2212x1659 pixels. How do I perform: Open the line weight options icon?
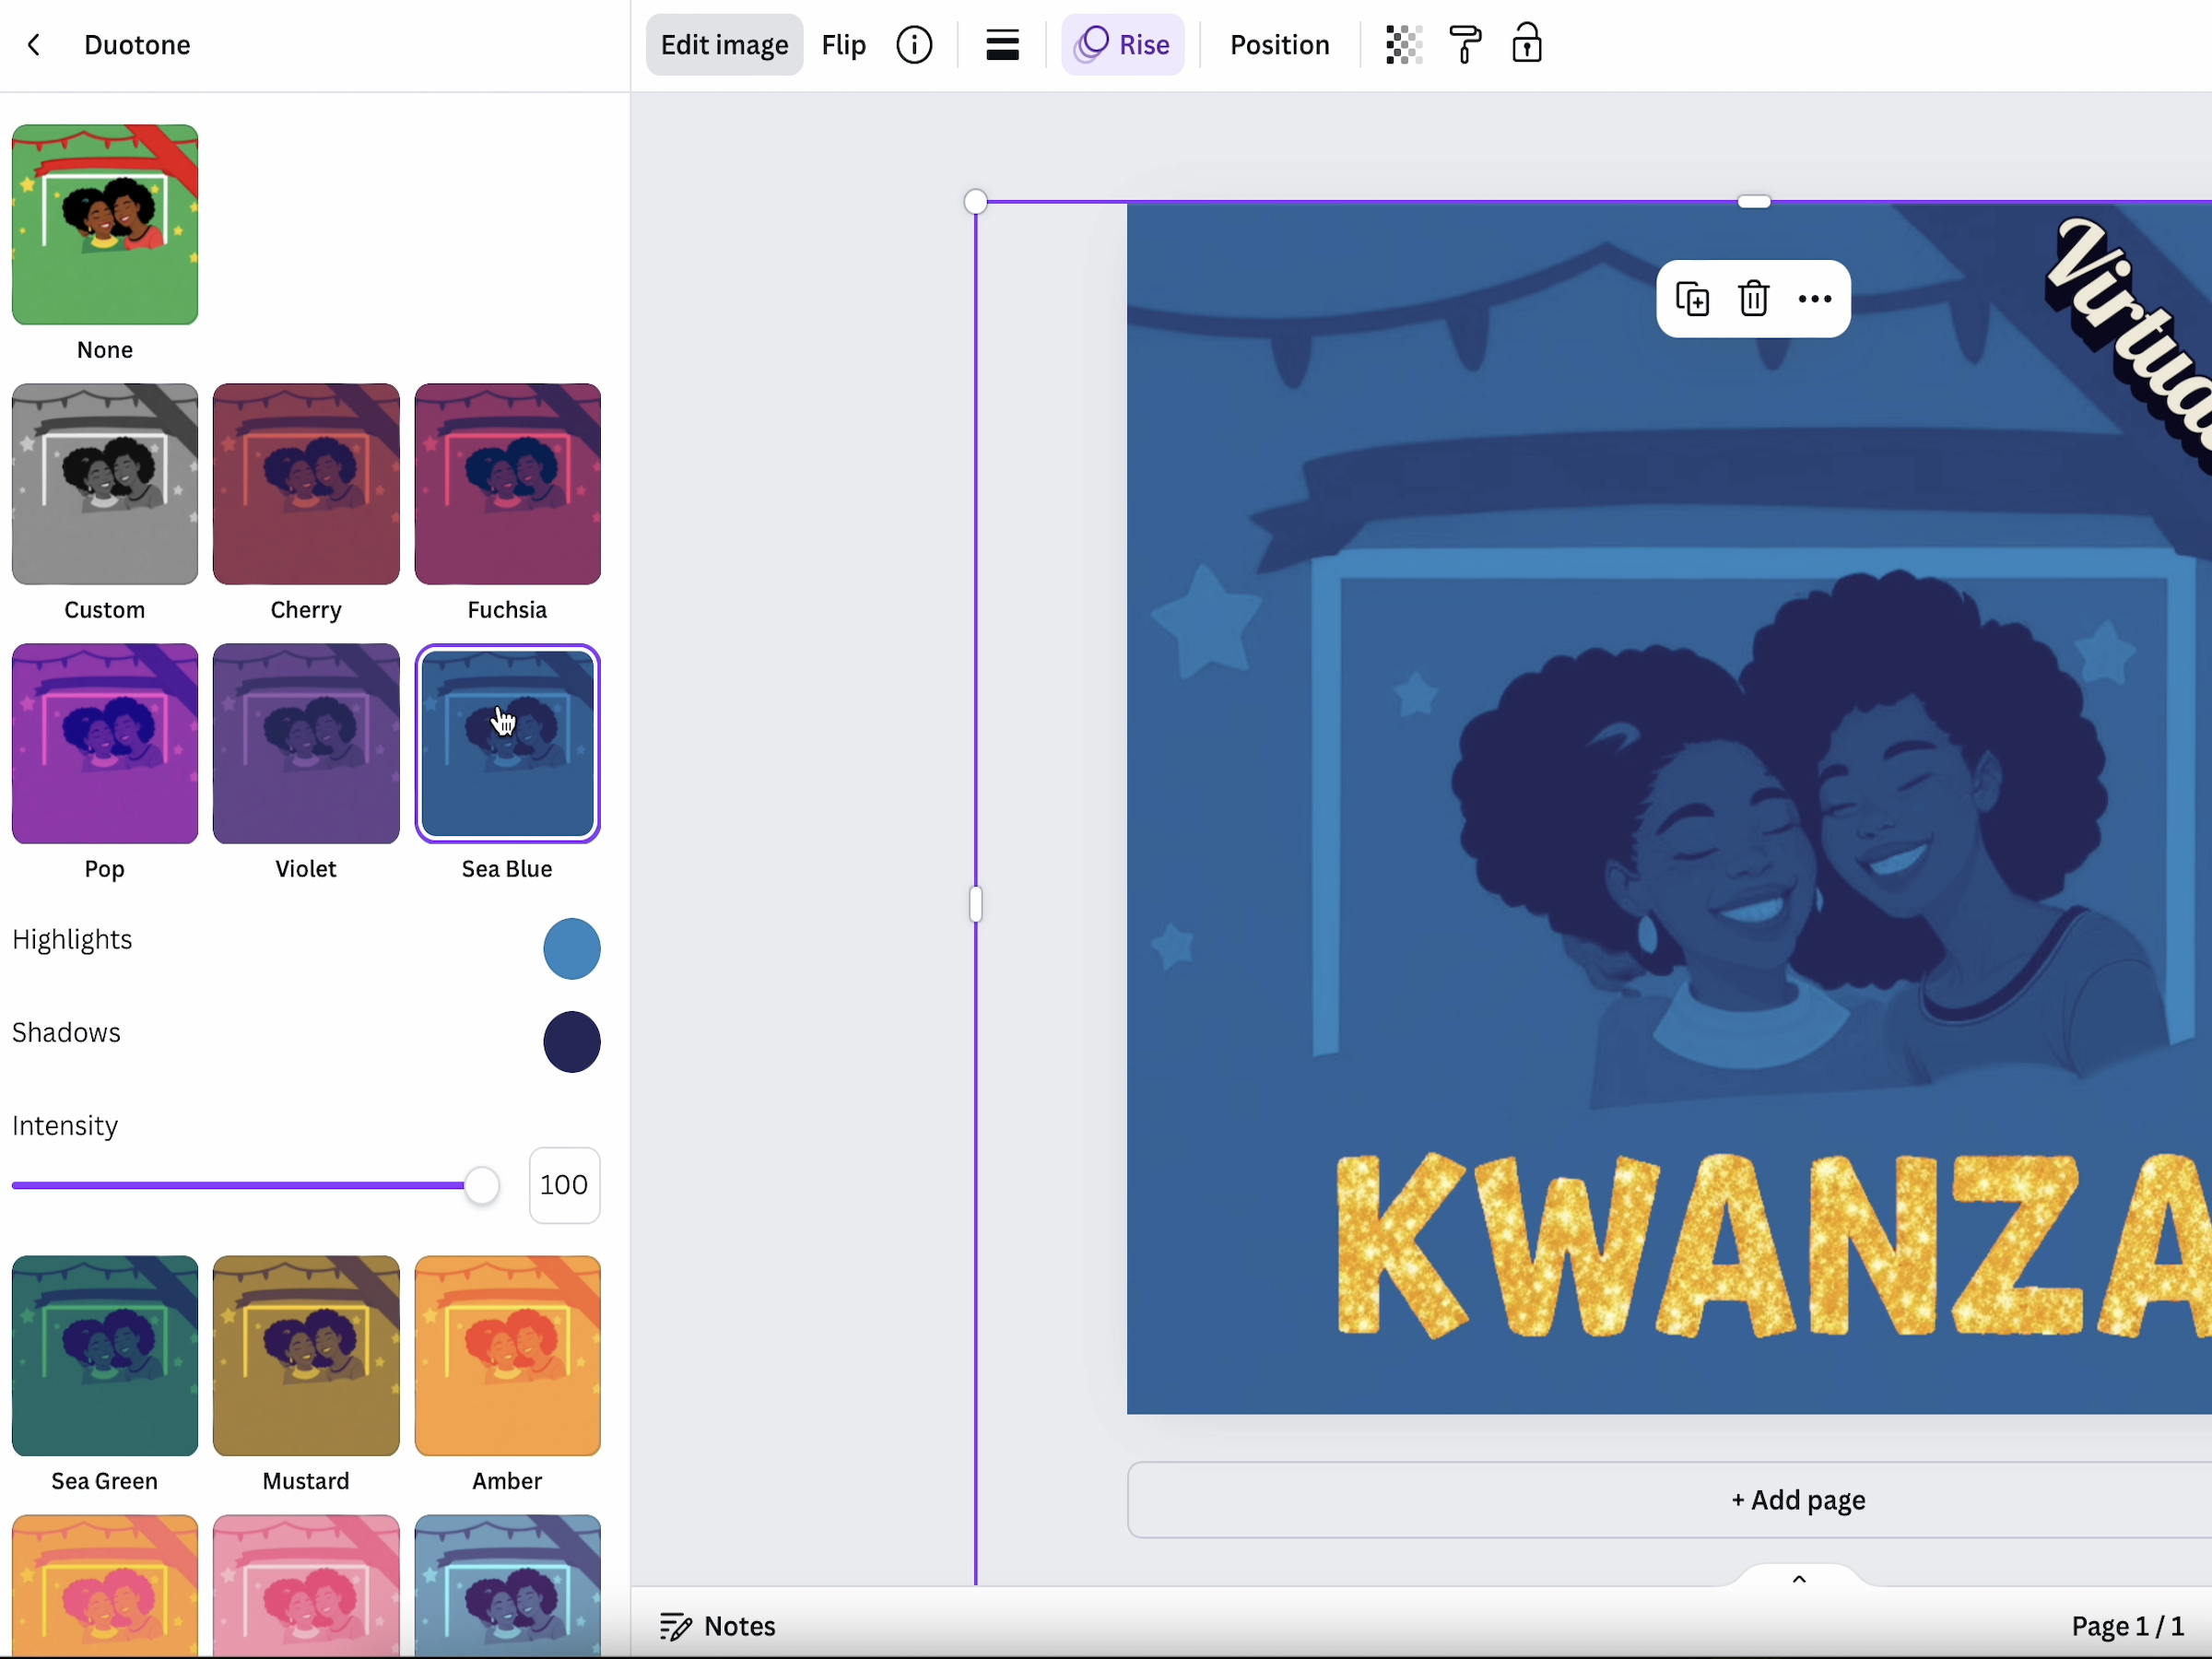(1002, 45)
